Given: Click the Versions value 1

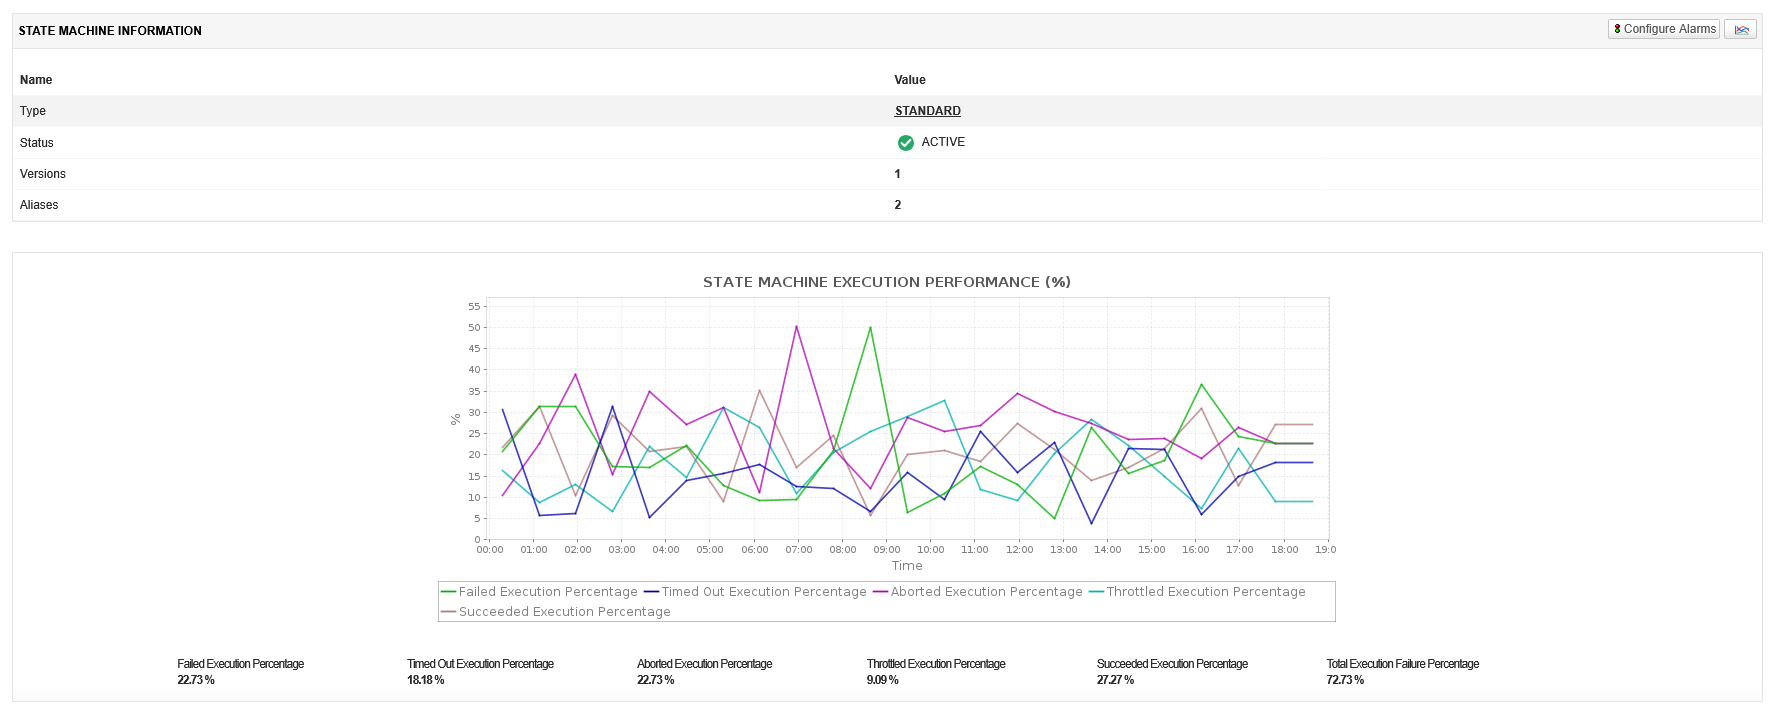Looking at the screenshot, I should click(x=897, y=174).
